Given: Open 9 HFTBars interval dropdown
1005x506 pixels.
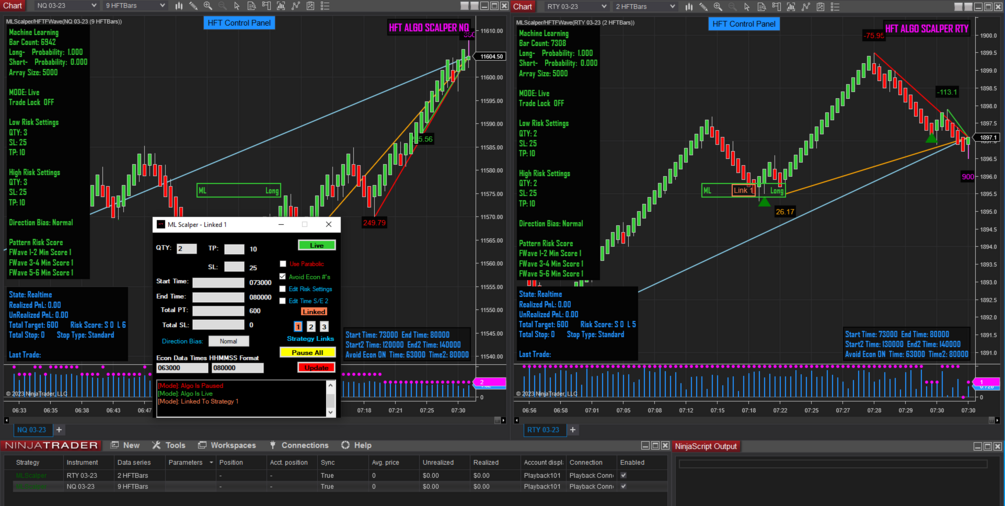Looking at the screenshot, I should pos(133,6).
